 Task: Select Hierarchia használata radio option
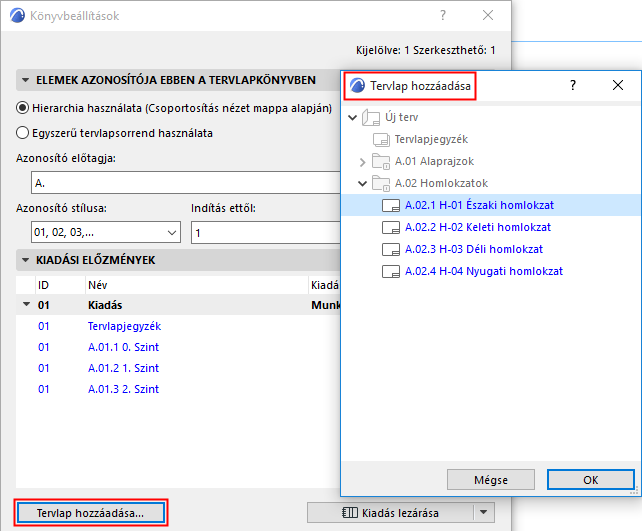click(x=23, y=109)
